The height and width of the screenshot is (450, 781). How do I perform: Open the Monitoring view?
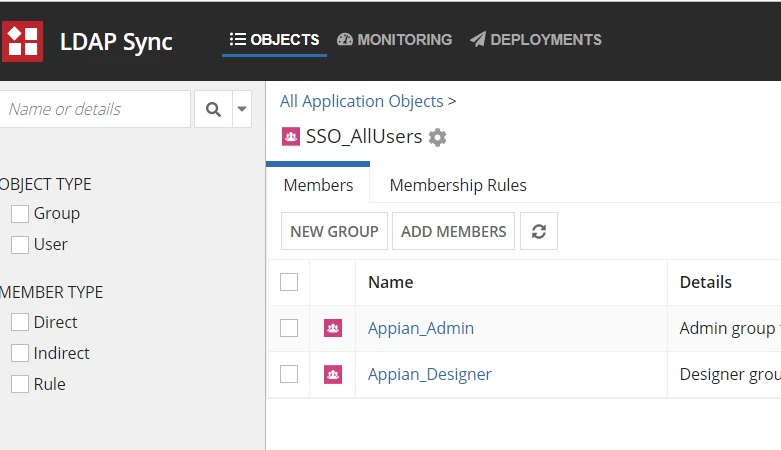tap(394, 39)
